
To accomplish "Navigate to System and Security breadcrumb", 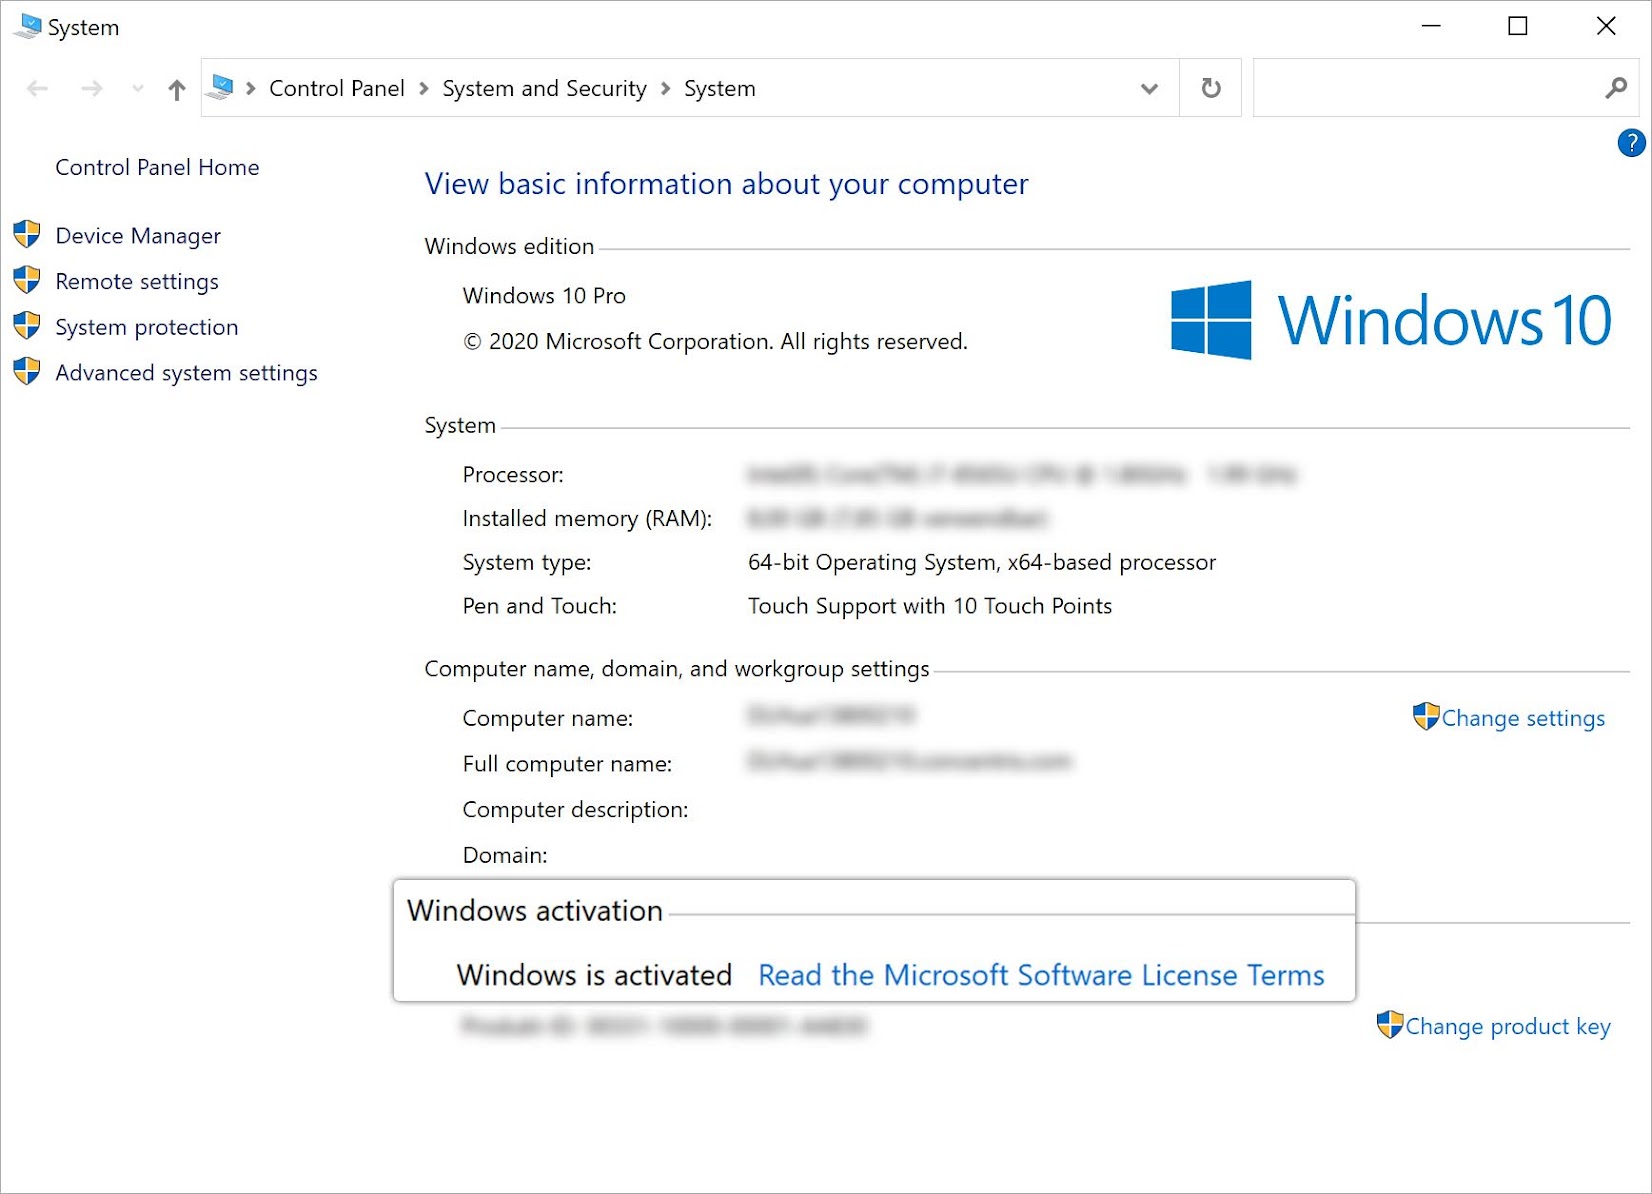I will click(545, 88).
